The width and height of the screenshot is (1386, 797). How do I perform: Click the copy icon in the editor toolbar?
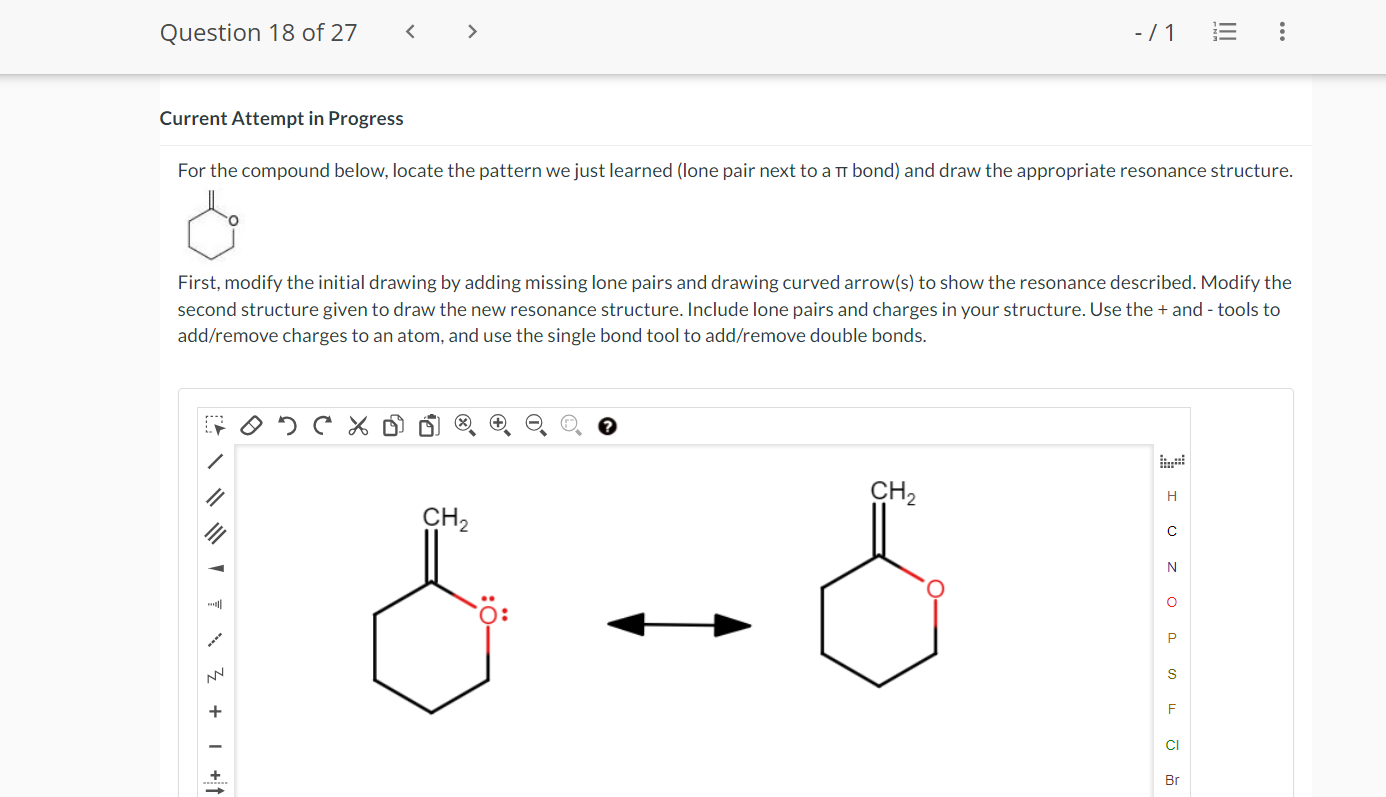392,425
